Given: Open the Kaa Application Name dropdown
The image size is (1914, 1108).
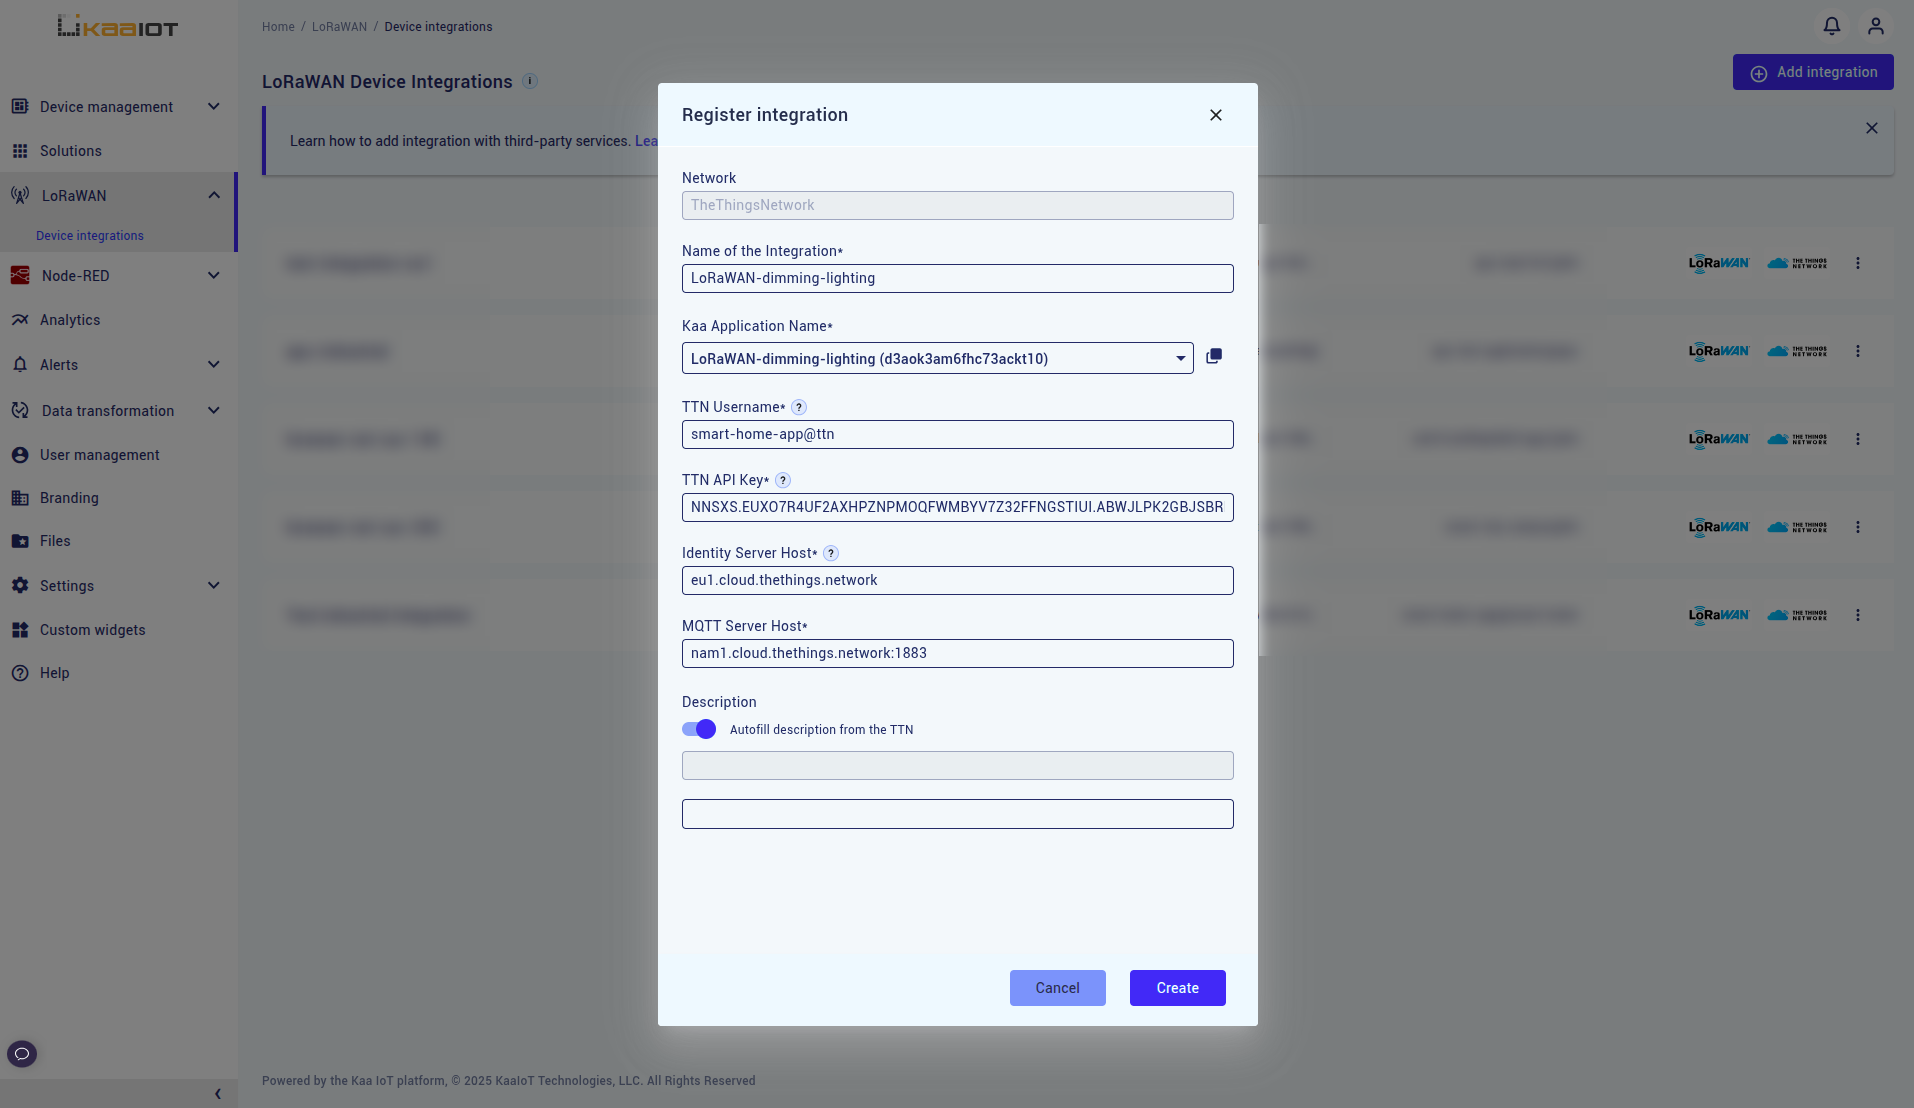Looking at the screenshot, I should click(x=1180, y=358).
